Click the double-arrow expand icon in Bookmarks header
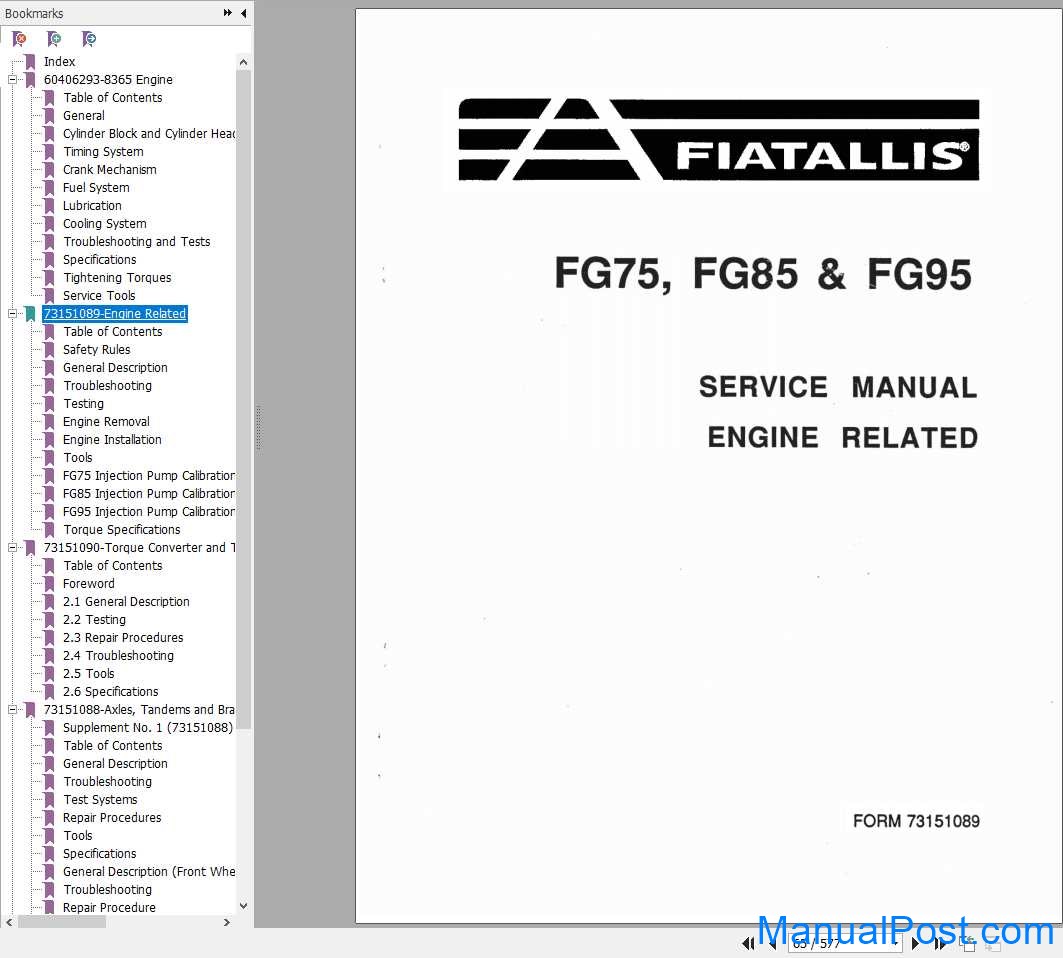The image size is (1063, 958). (228, 13)
